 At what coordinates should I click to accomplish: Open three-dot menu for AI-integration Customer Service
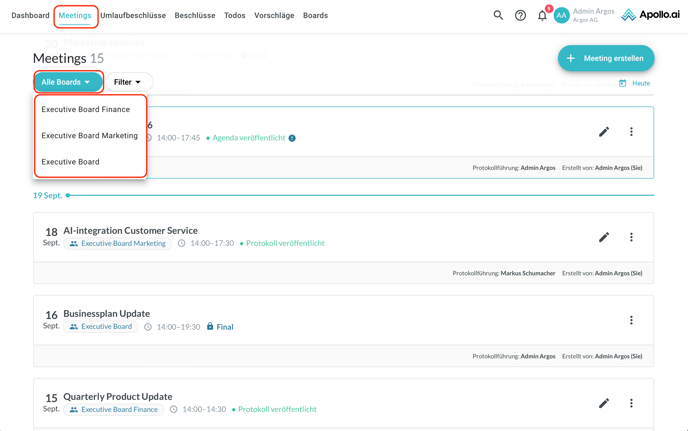pos(631,238)
